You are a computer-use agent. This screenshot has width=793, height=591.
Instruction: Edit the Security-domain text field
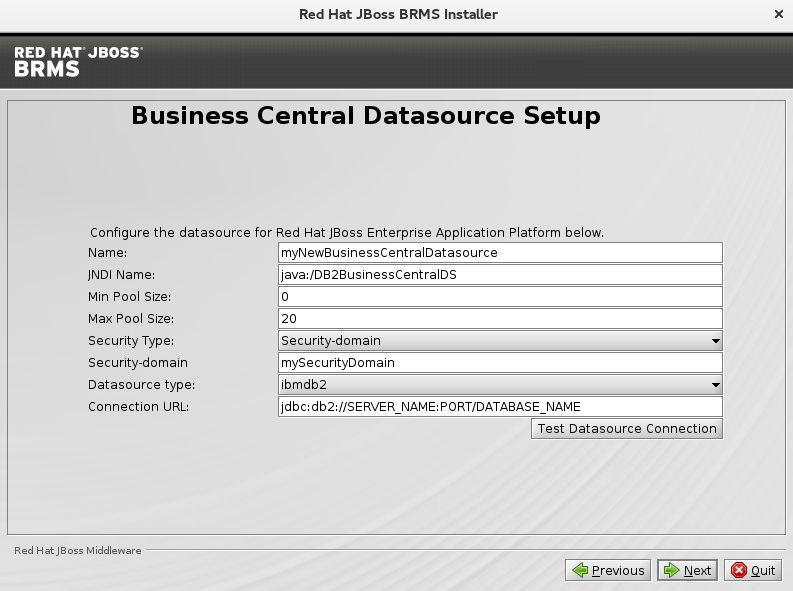point(500,362)
